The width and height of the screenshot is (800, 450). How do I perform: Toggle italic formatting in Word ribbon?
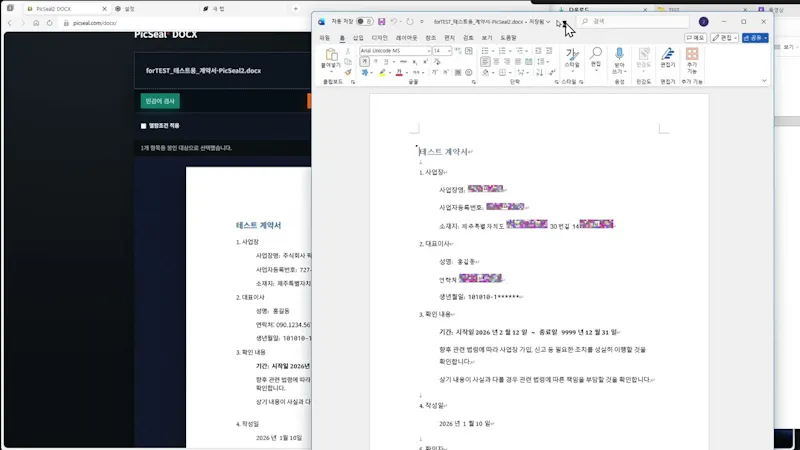(x=375, y=62)
